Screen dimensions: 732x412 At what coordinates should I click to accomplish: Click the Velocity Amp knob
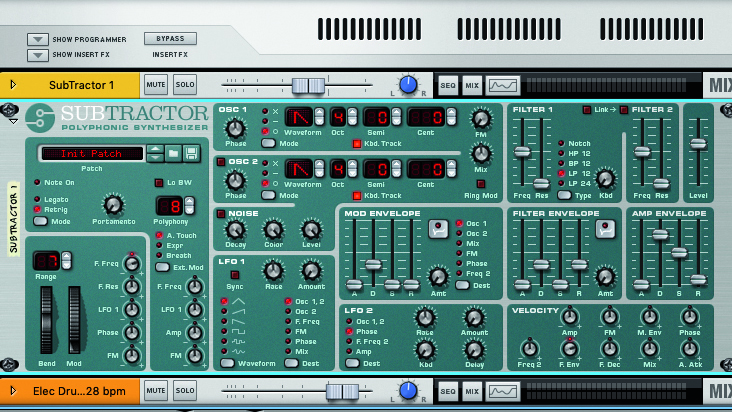click(570, 317)
